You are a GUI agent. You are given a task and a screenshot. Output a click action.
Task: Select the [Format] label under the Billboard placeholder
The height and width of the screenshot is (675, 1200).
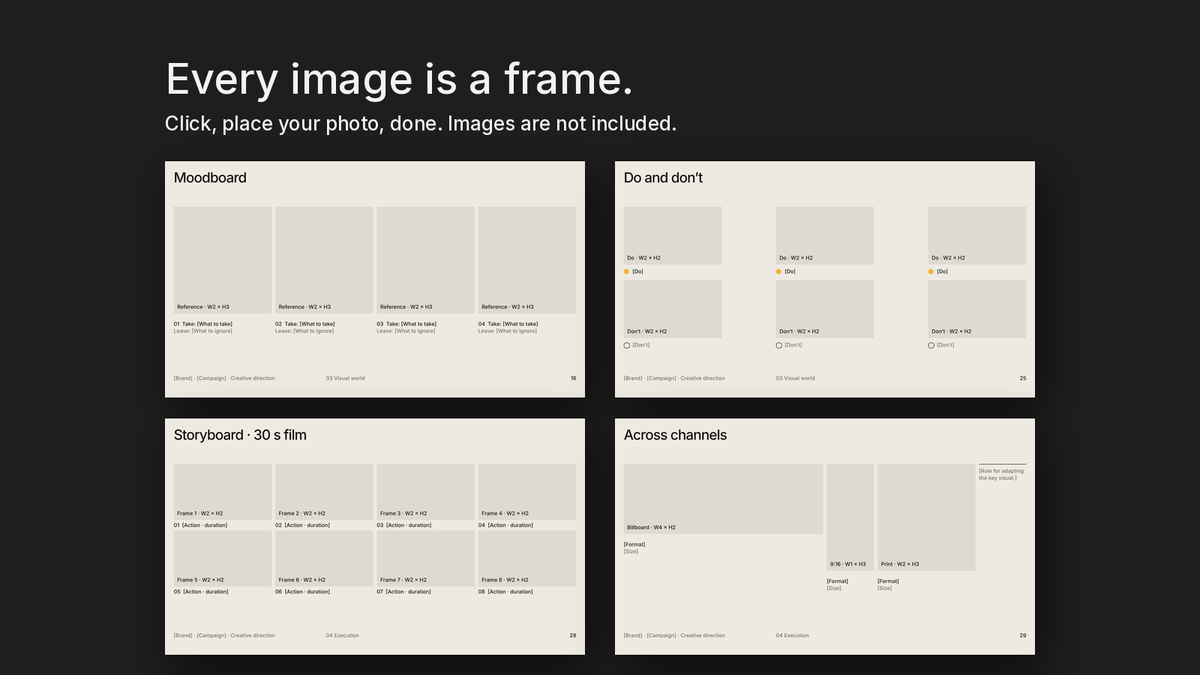634,544
